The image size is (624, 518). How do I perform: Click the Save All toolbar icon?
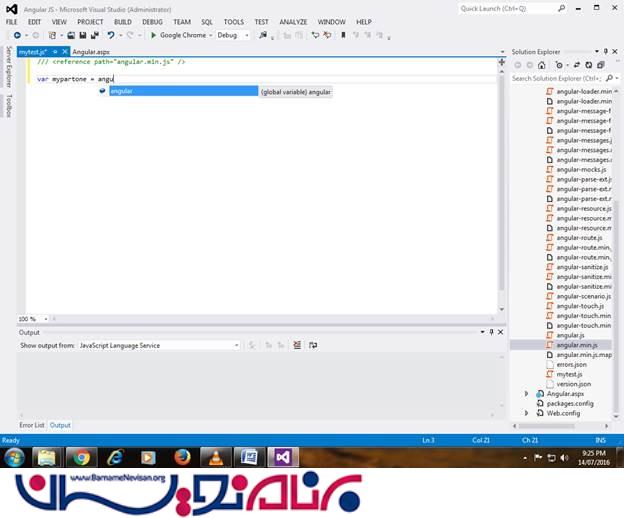point(82,35)
